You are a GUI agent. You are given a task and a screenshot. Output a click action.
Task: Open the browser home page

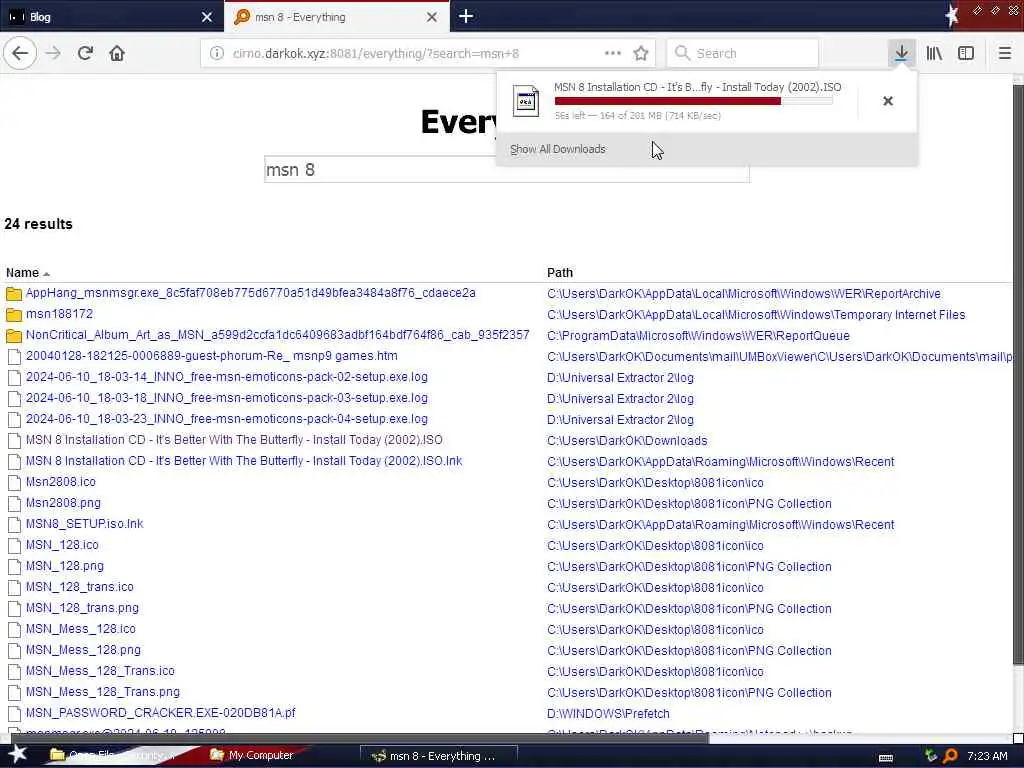117,54
